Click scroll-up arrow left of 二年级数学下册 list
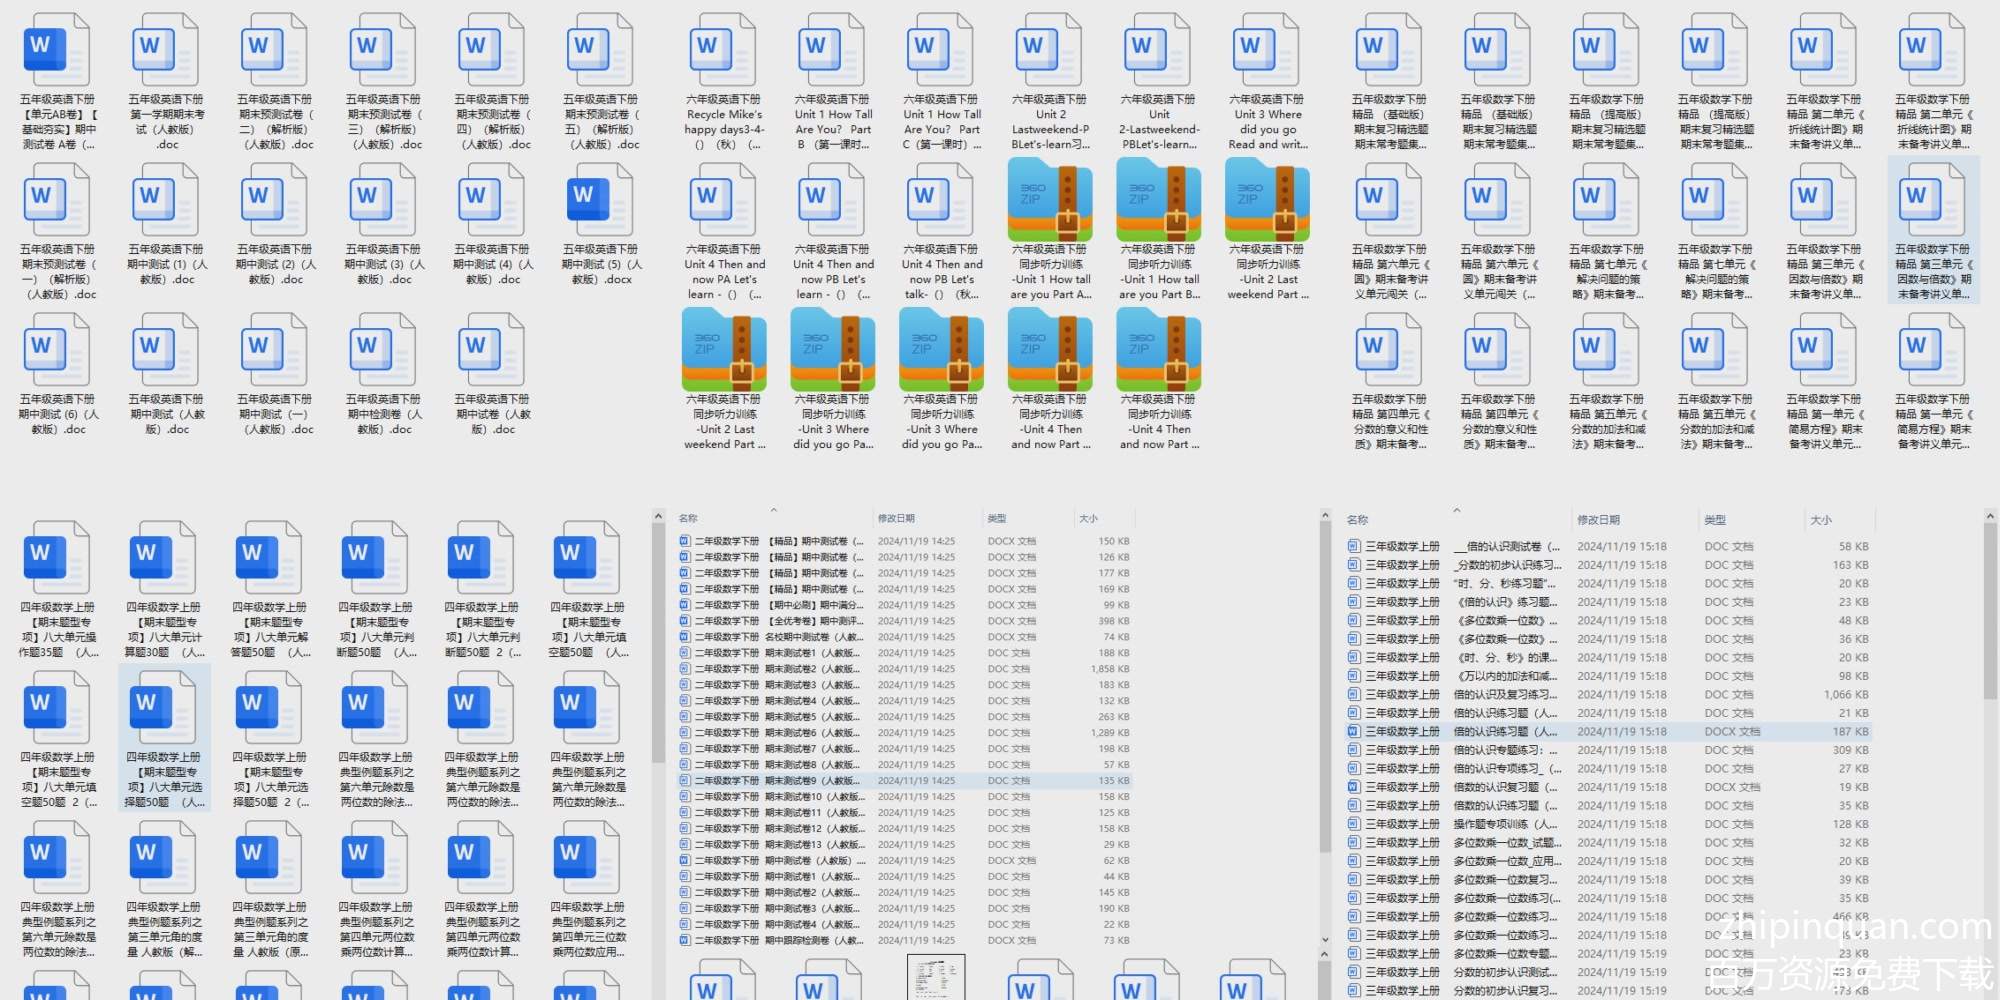Image resolution: width=2000 pixels, height=1000 pixels. click(x=658, y=517)
